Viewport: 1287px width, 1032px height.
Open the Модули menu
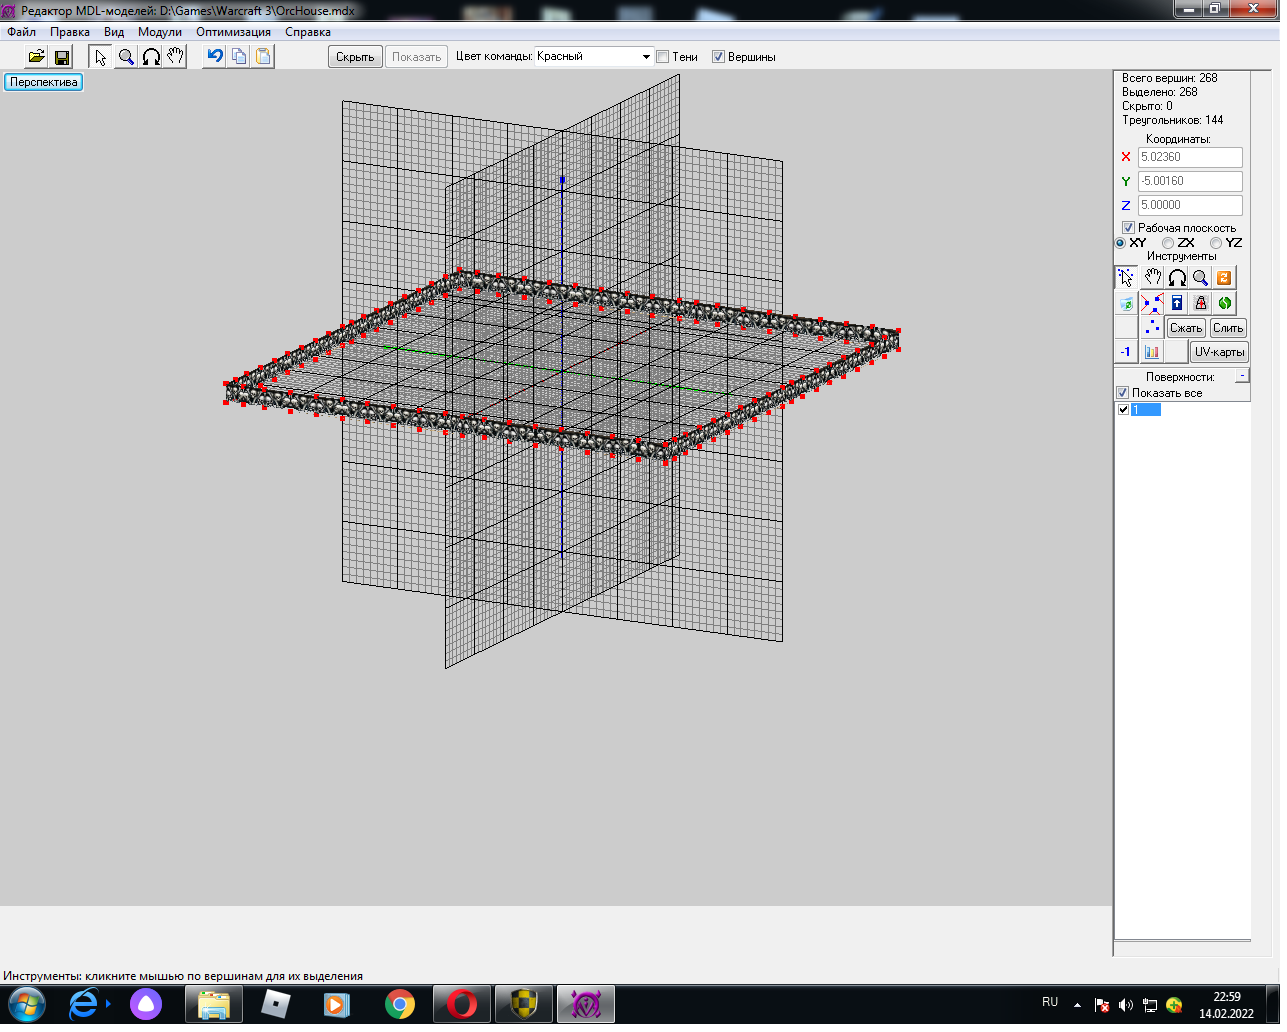point(160,32)
